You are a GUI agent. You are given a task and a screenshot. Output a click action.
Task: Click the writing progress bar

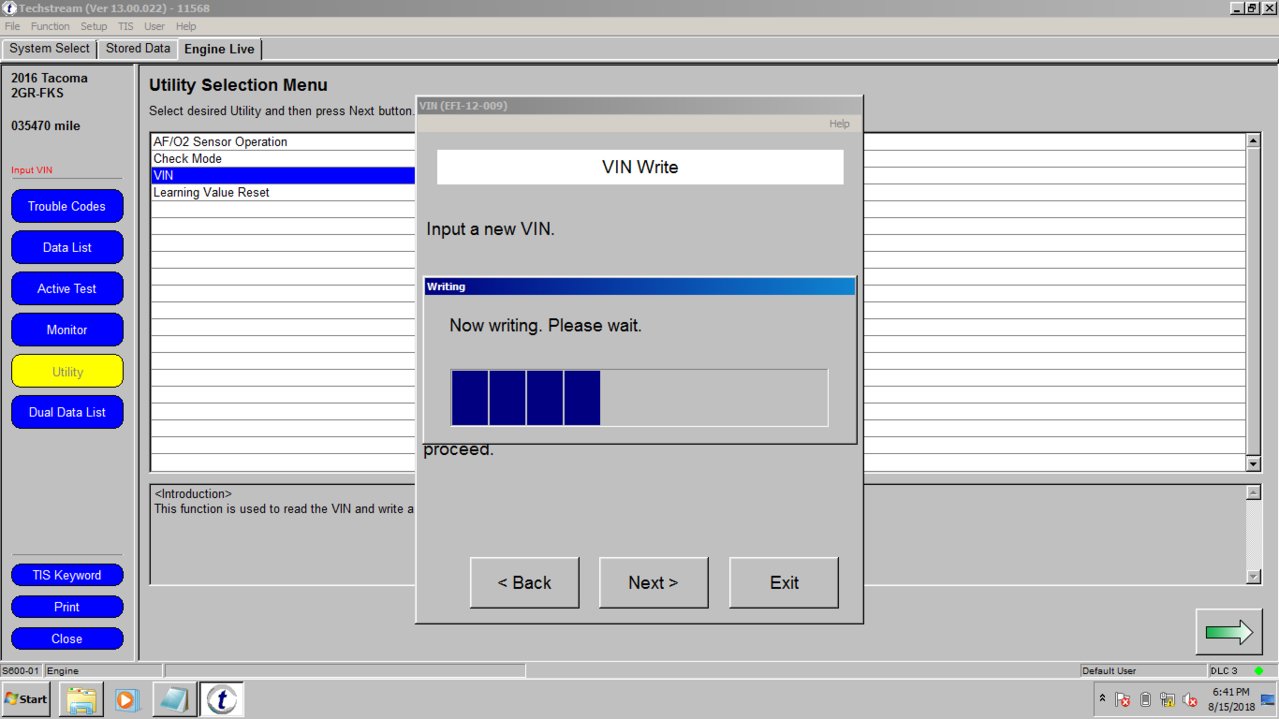pos(639,398)
